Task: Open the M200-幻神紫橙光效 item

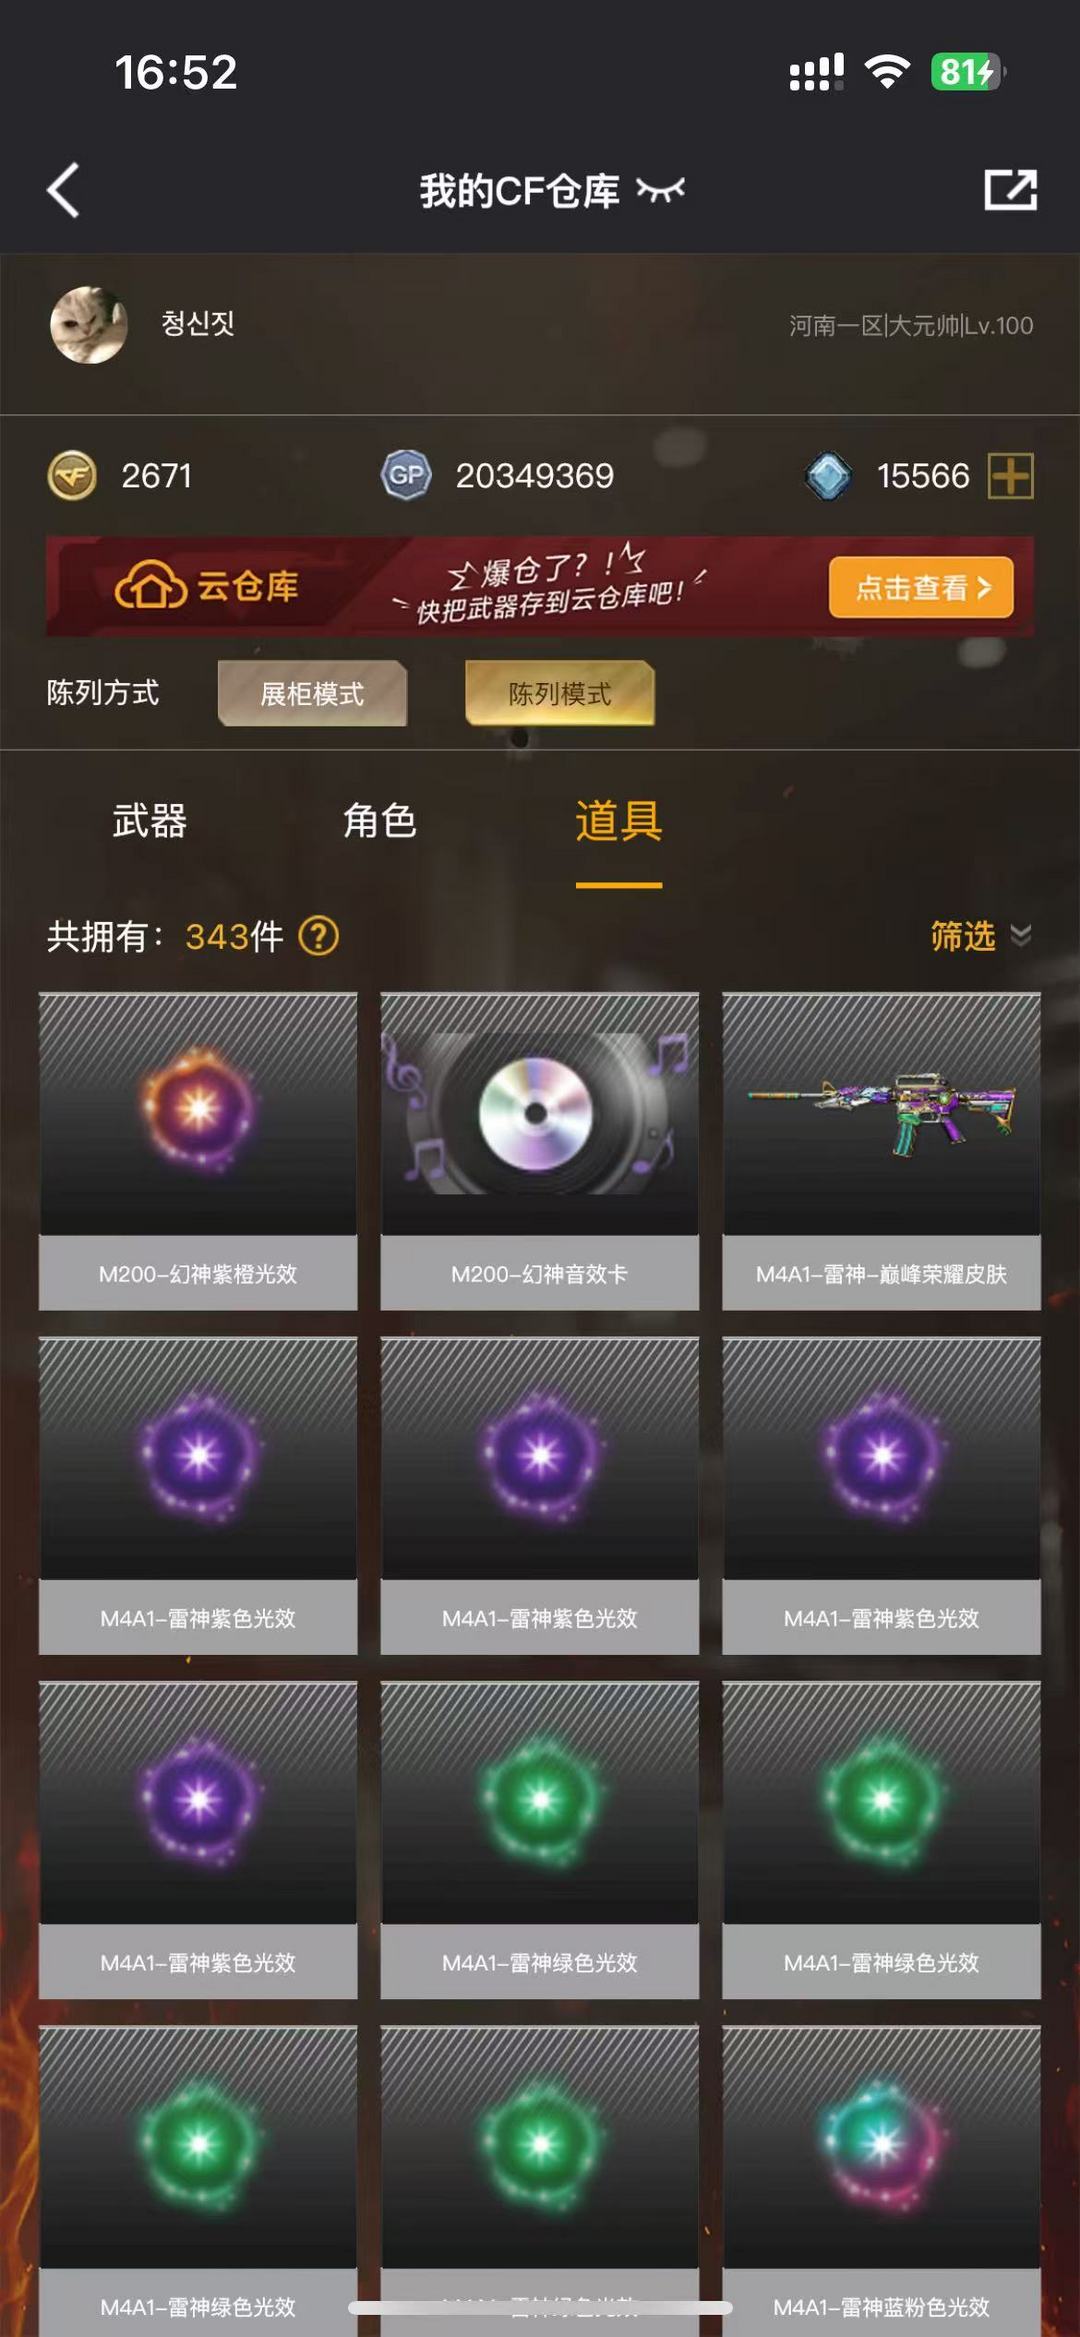Action: (198, 1151)
